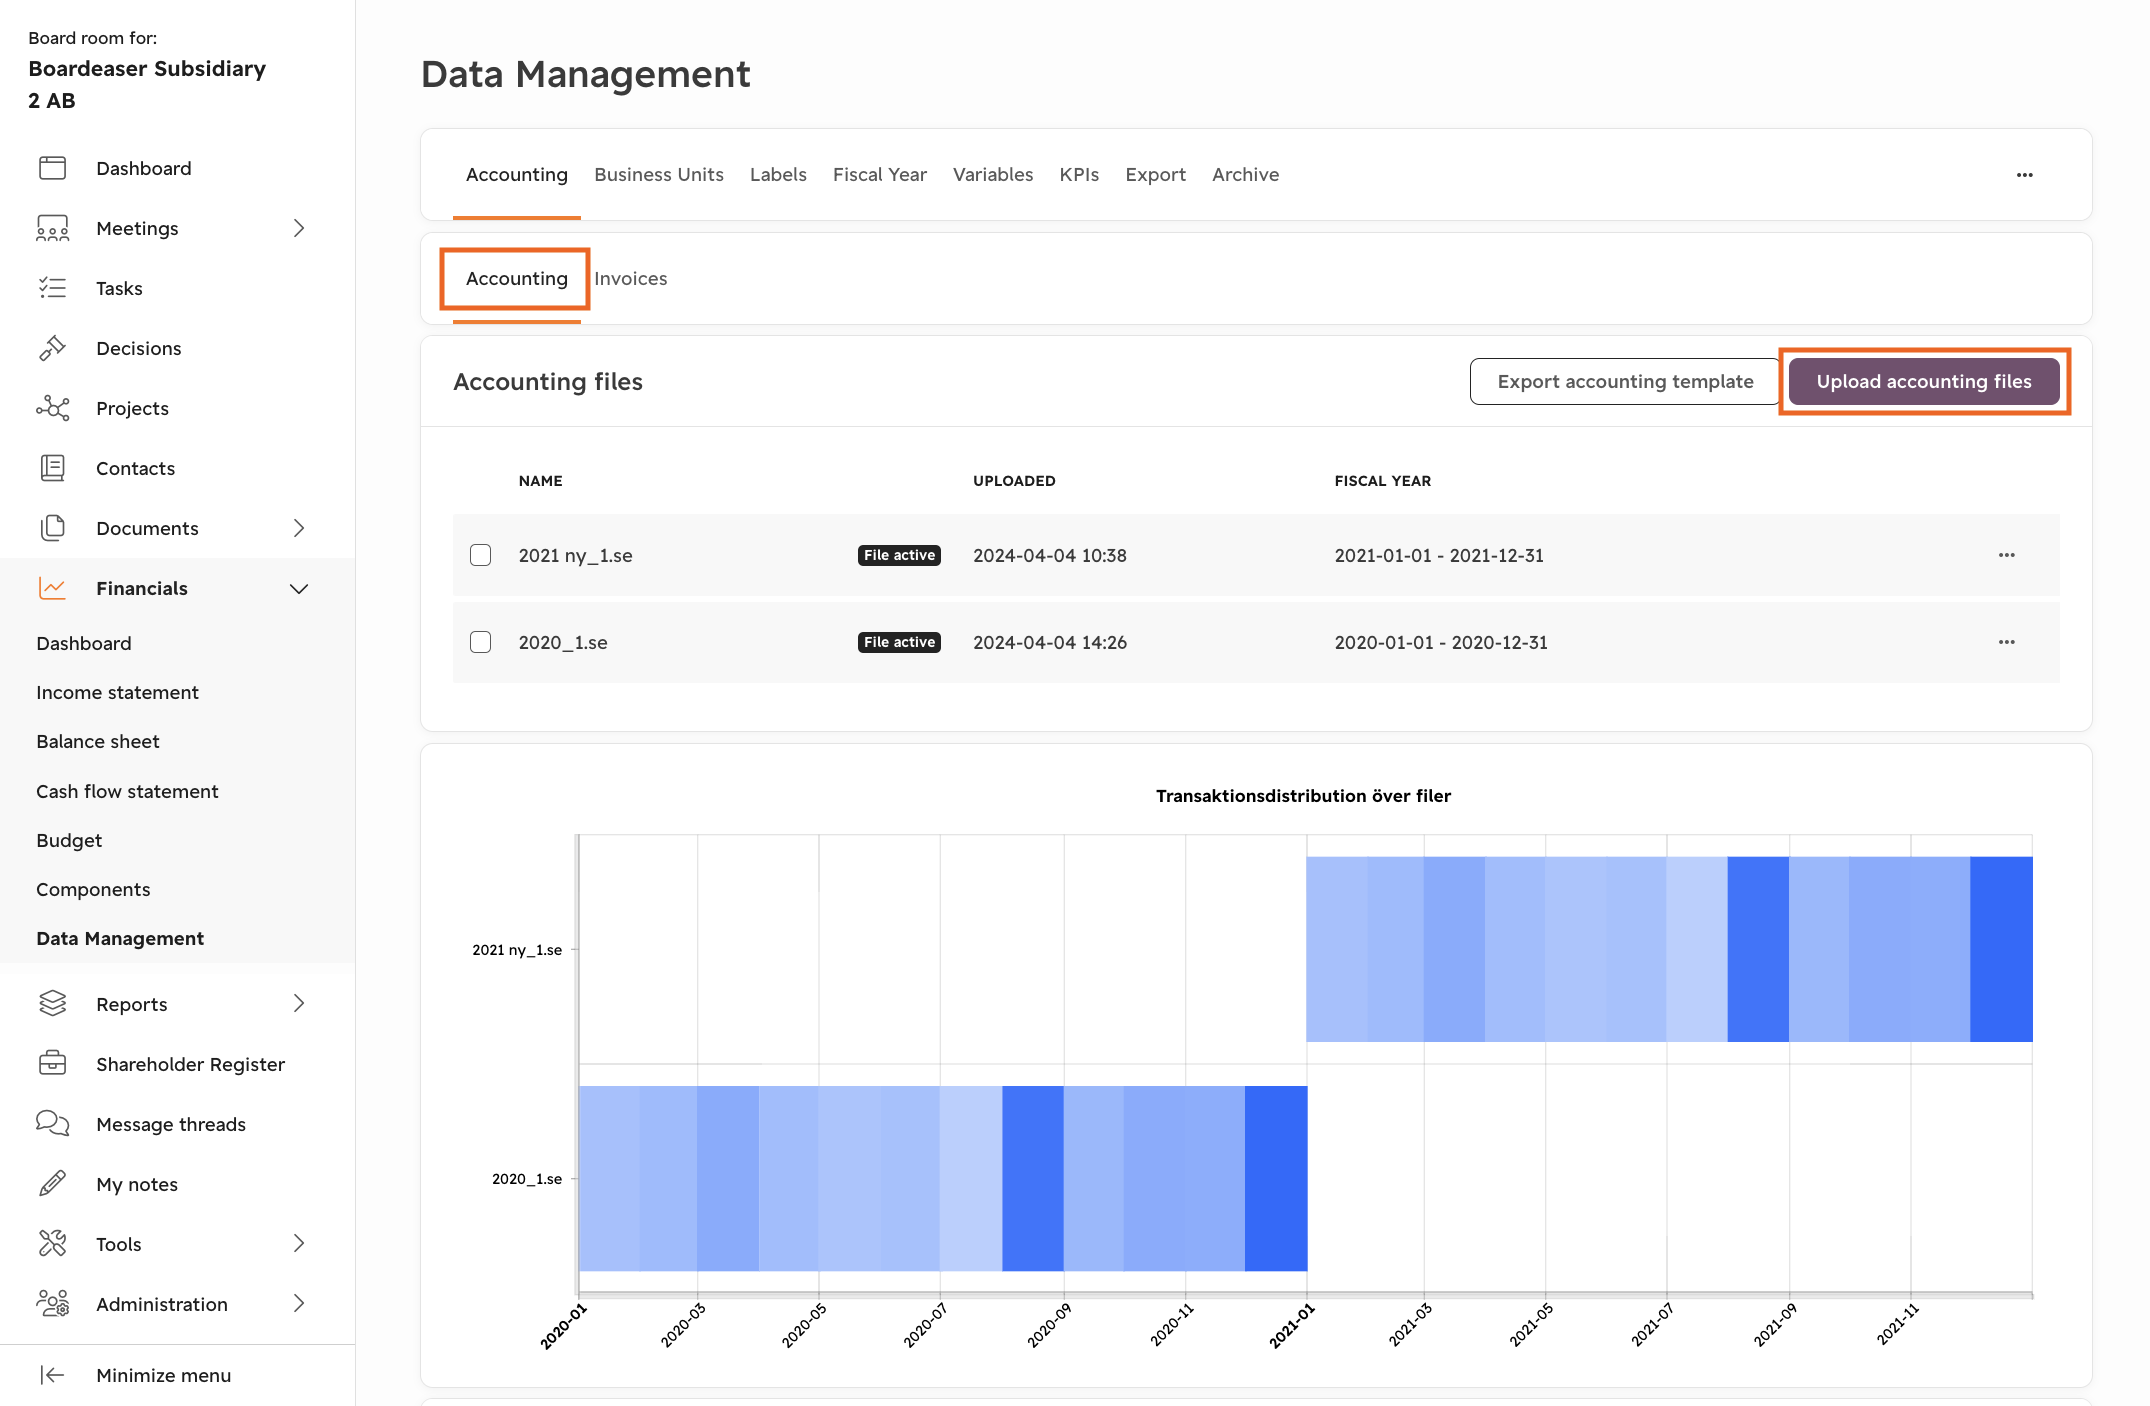The image size is (2150, 1406).
Task: Click the uploaded date 2024-04-04 14:26
Action: coord(1050,642)
